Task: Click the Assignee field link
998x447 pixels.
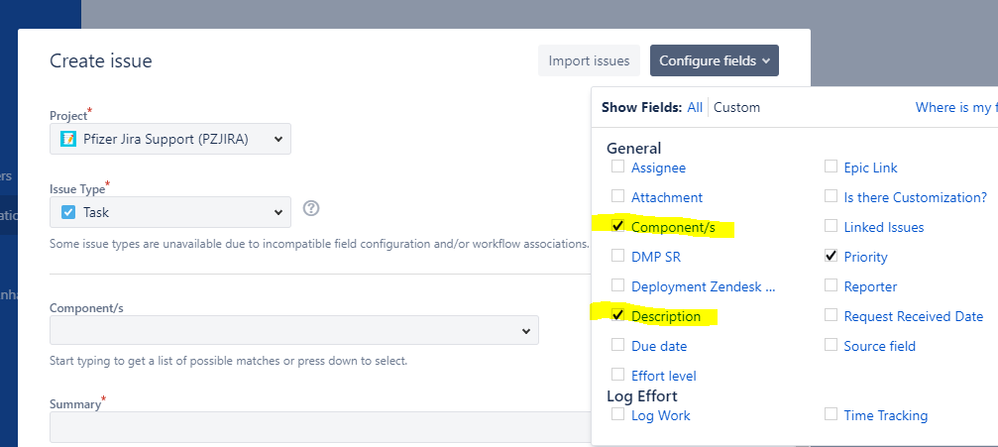Action: tap(658, 168)
